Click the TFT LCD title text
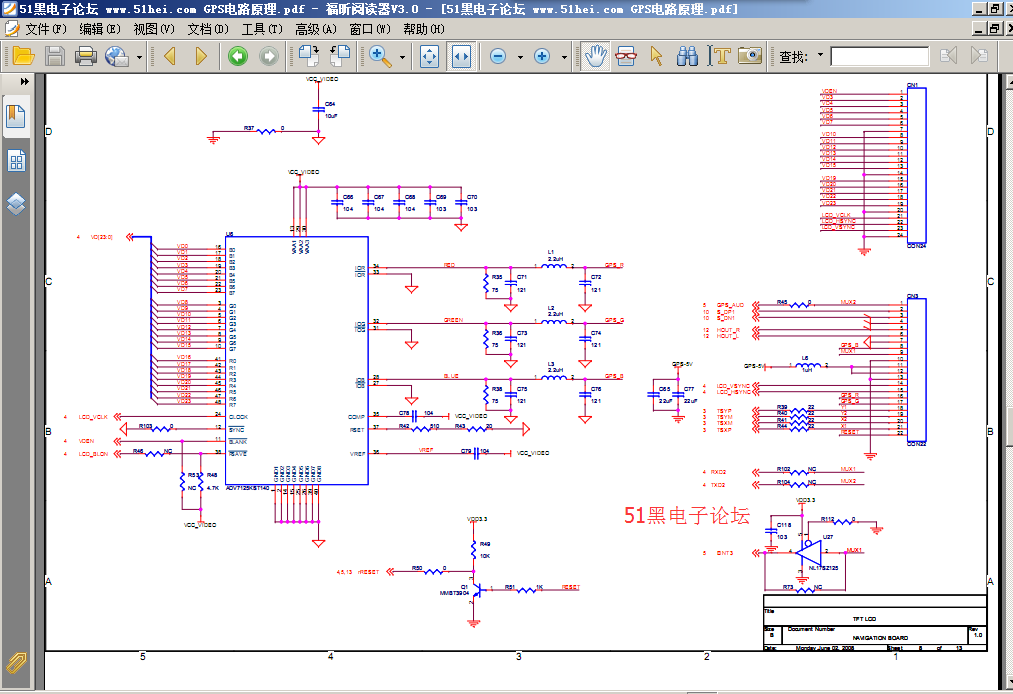 click(864, 619)
